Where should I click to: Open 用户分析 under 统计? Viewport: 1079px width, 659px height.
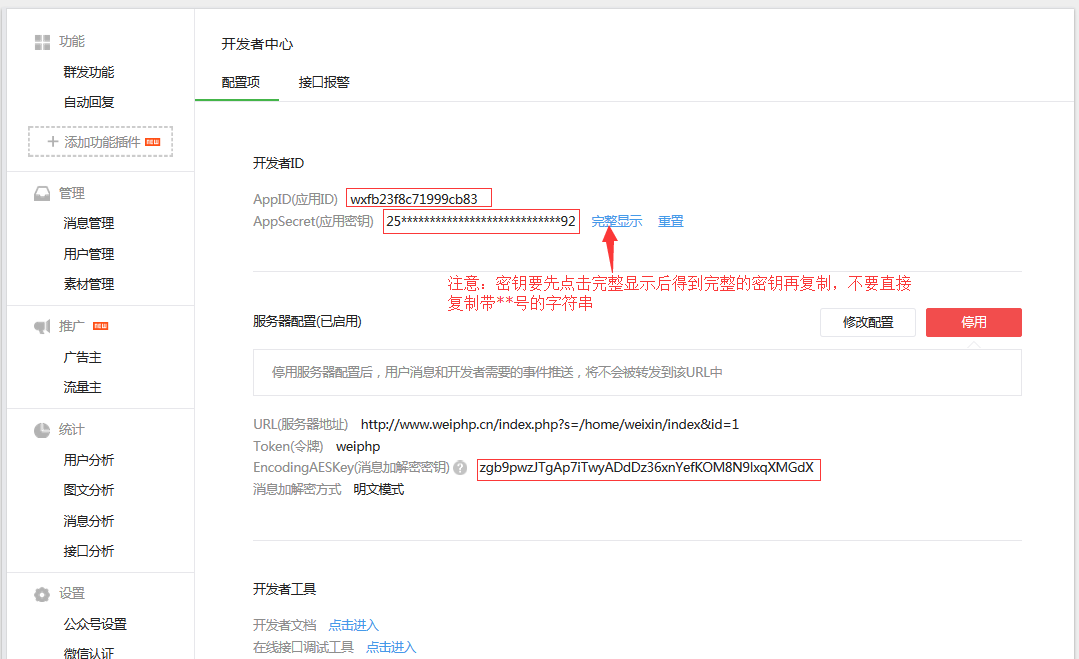tap(90, 459)
